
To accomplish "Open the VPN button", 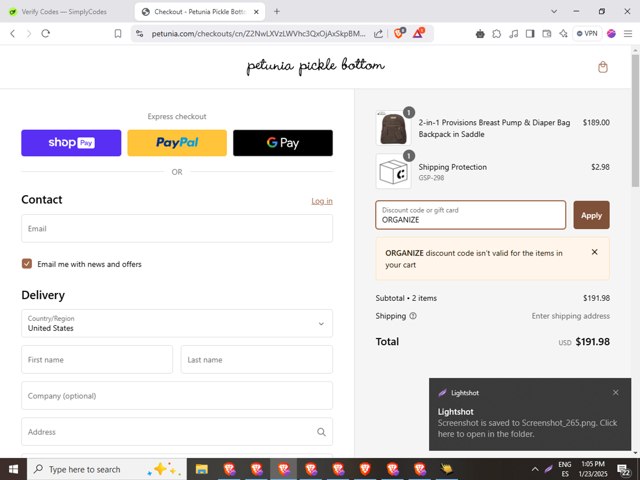I will 587,33.
